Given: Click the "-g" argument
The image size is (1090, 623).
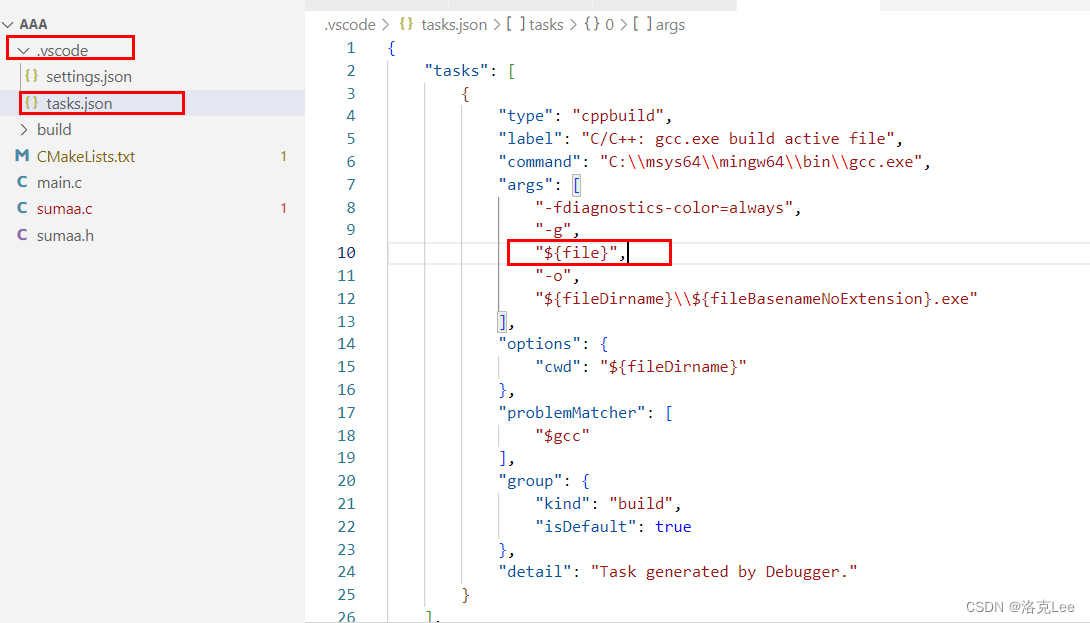Looking at the screenshot, I should [x=553, y=230].
